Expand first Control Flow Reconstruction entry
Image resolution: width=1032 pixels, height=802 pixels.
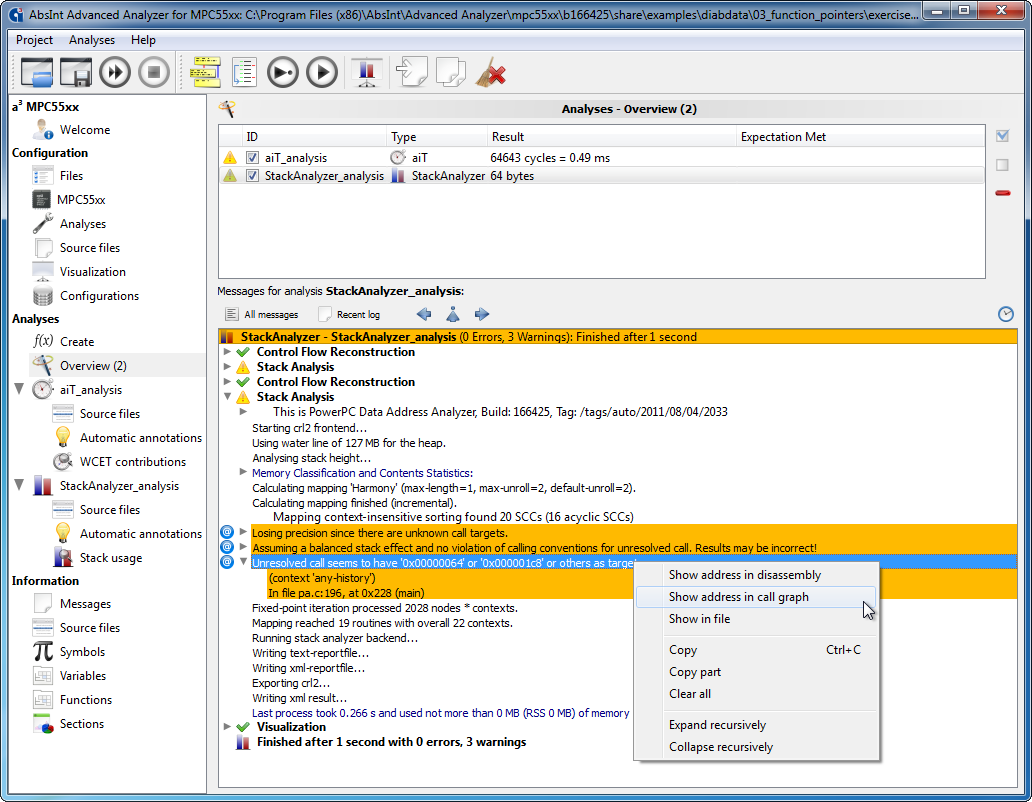pyautogui.click(x=227, y=351)
